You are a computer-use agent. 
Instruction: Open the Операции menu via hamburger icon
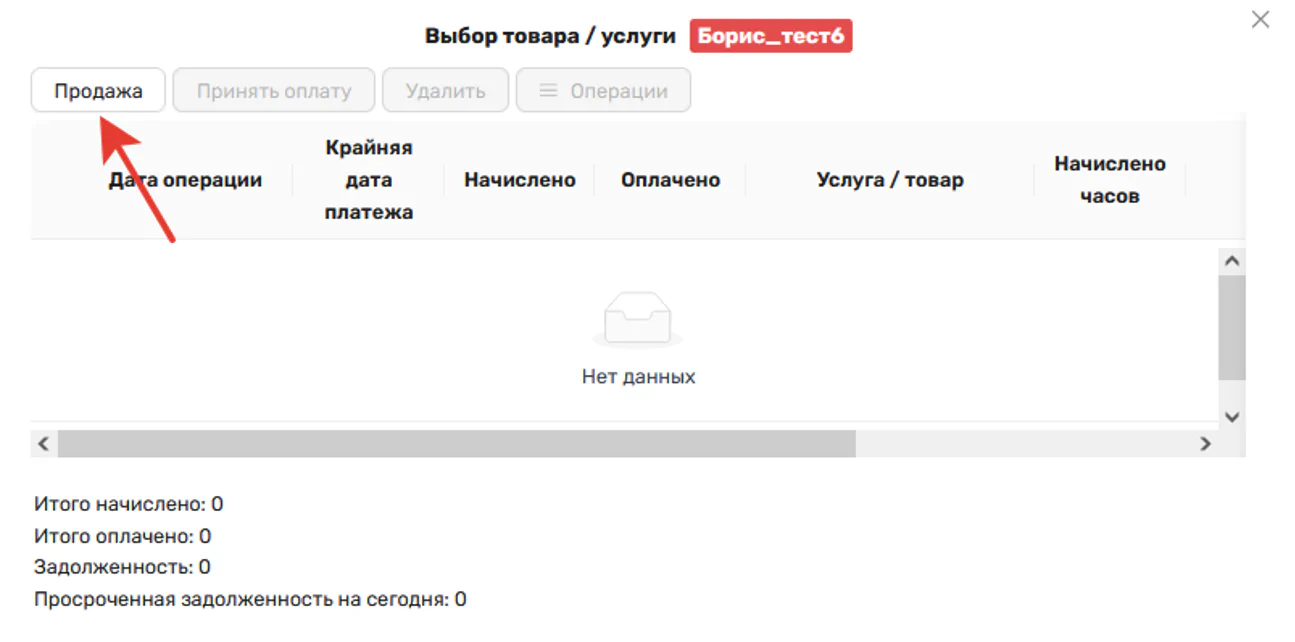click(x=548, y=89)
